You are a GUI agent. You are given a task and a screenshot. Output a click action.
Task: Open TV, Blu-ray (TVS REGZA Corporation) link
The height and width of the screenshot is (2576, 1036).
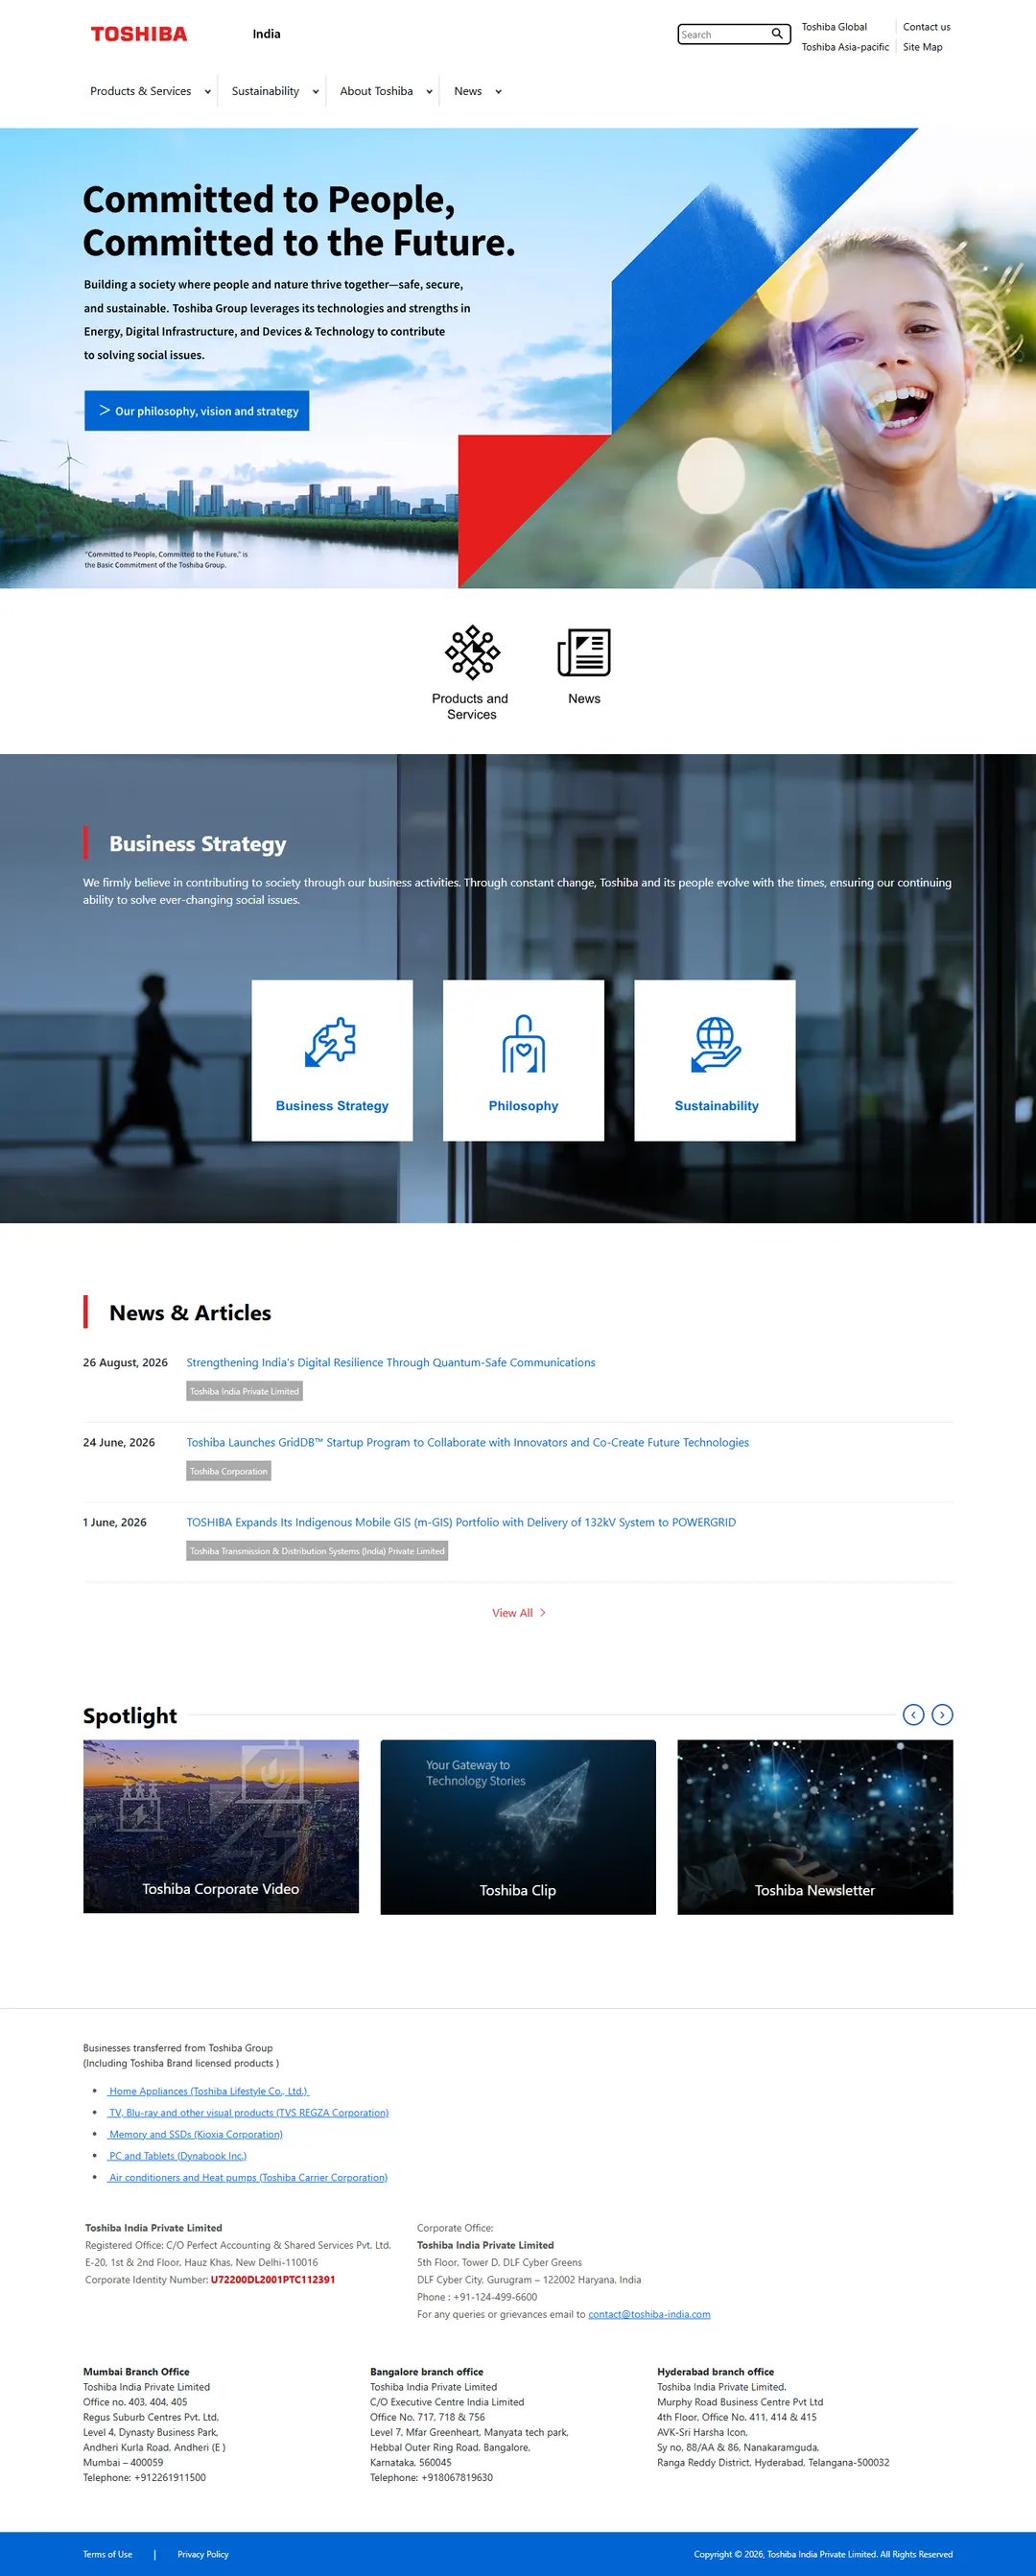point(249,2113)
